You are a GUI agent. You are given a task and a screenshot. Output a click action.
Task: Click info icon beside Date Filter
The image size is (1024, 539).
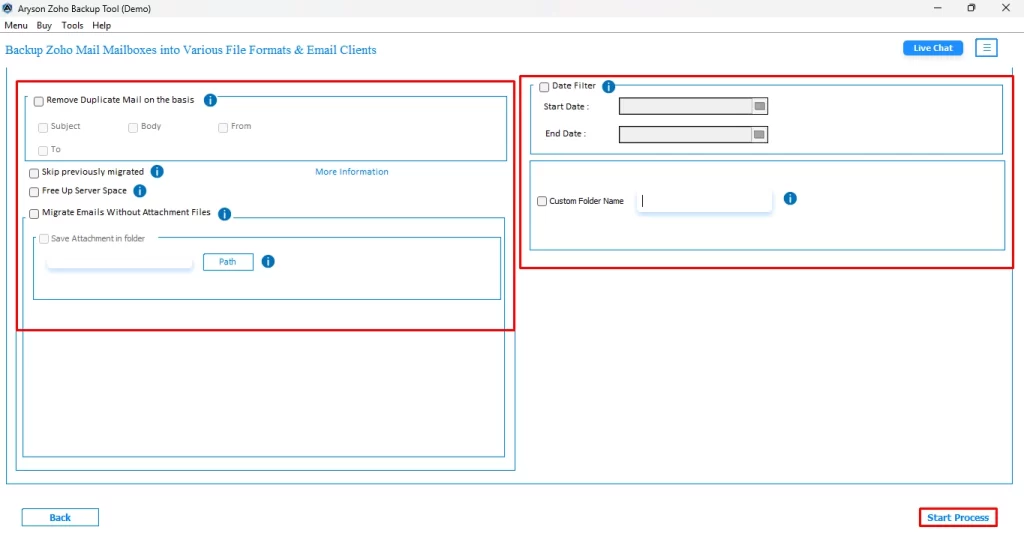[x=608, y=86]
